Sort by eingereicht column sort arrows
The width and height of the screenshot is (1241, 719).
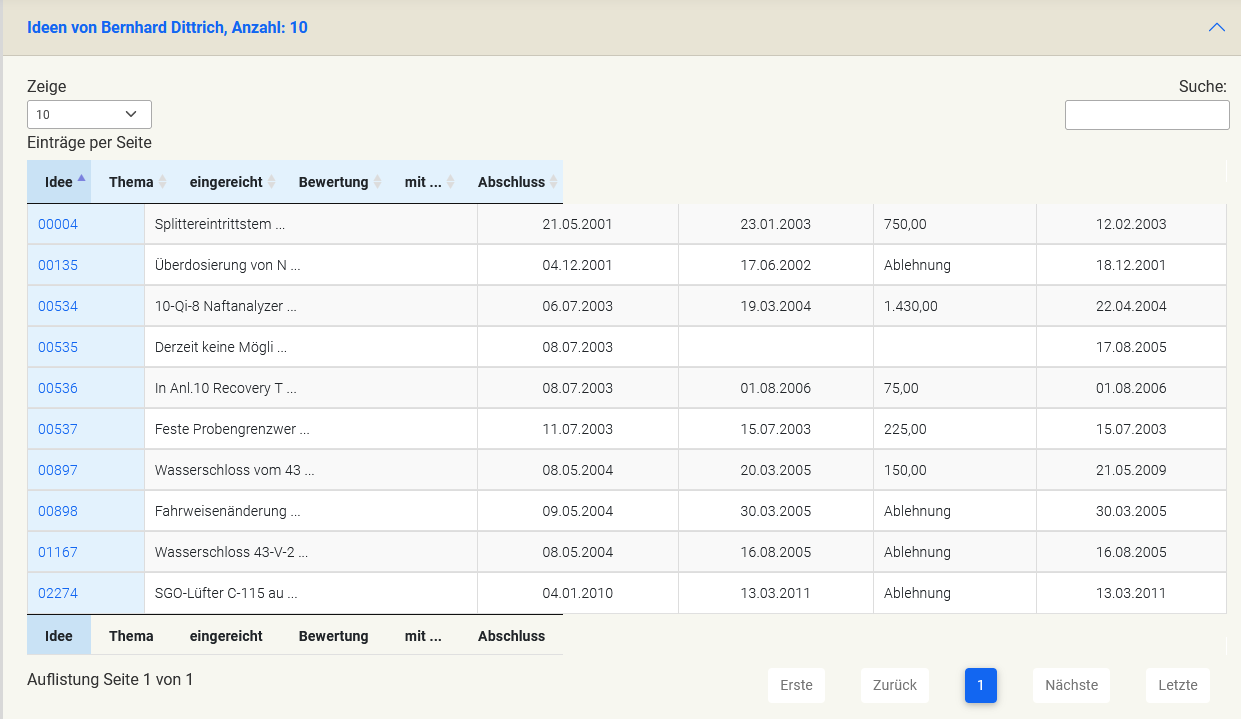(271, 182)
